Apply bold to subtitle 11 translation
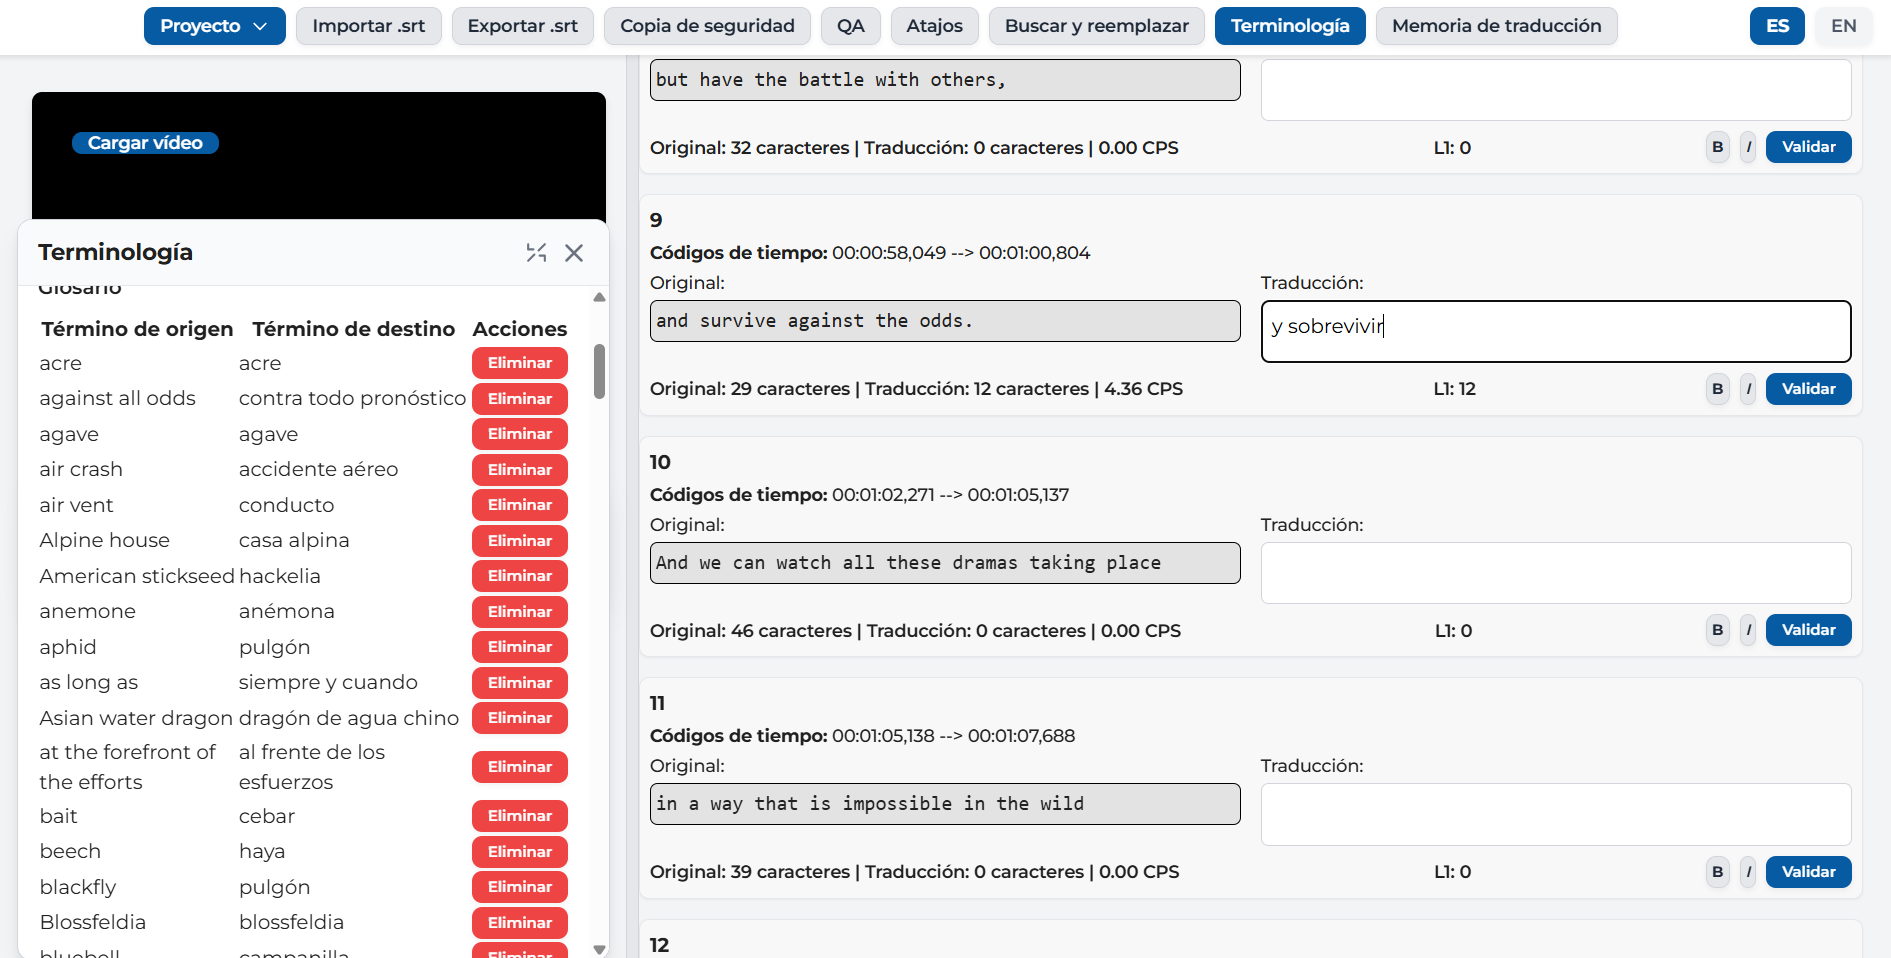This screenshot has height=958, width=1891. click(x=1718, y=872)
